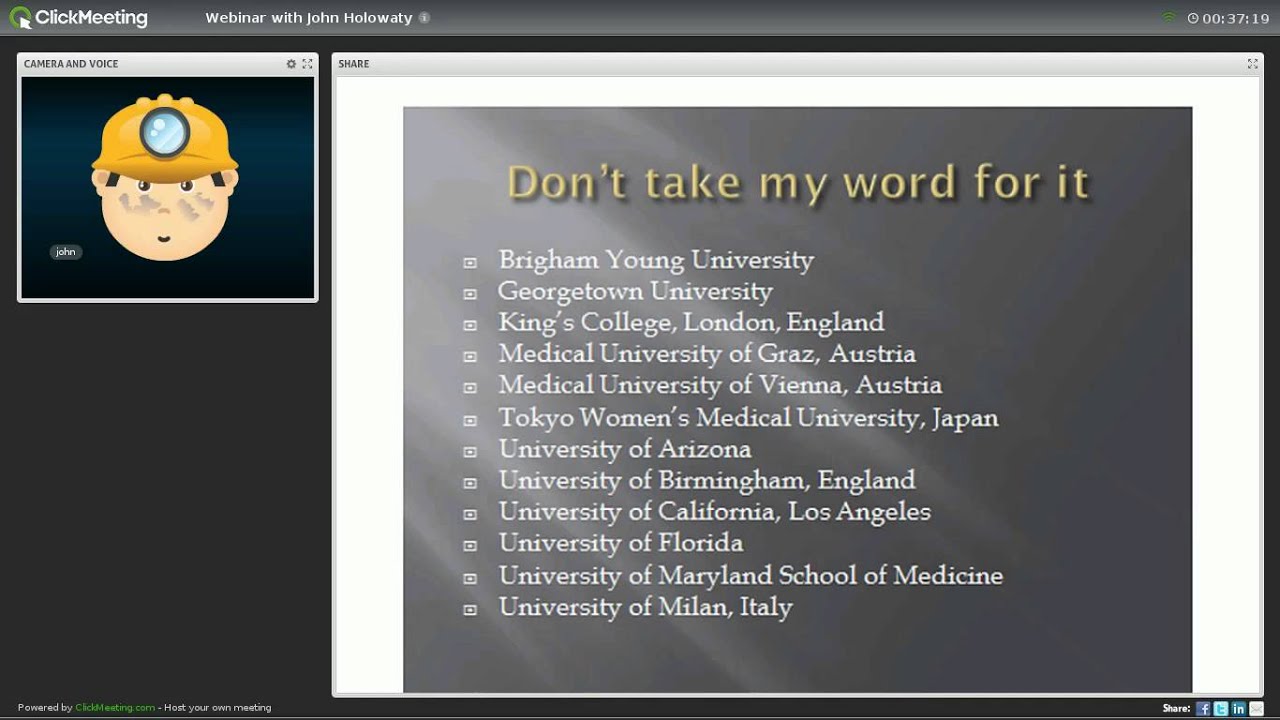The height and width of the screenshot is (720, 1280).
Task: Click the slide heading Don't take my word for it
Action: pos(797,184)
